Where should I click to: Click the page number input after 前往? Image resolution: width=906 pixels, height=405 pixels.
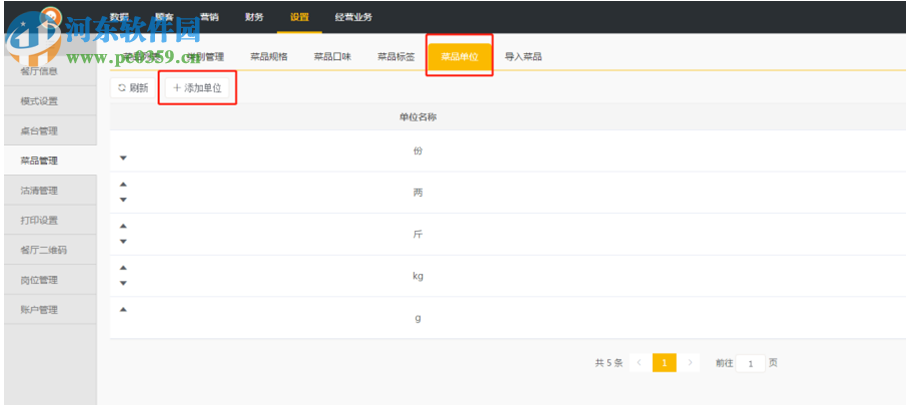[751, 363]
